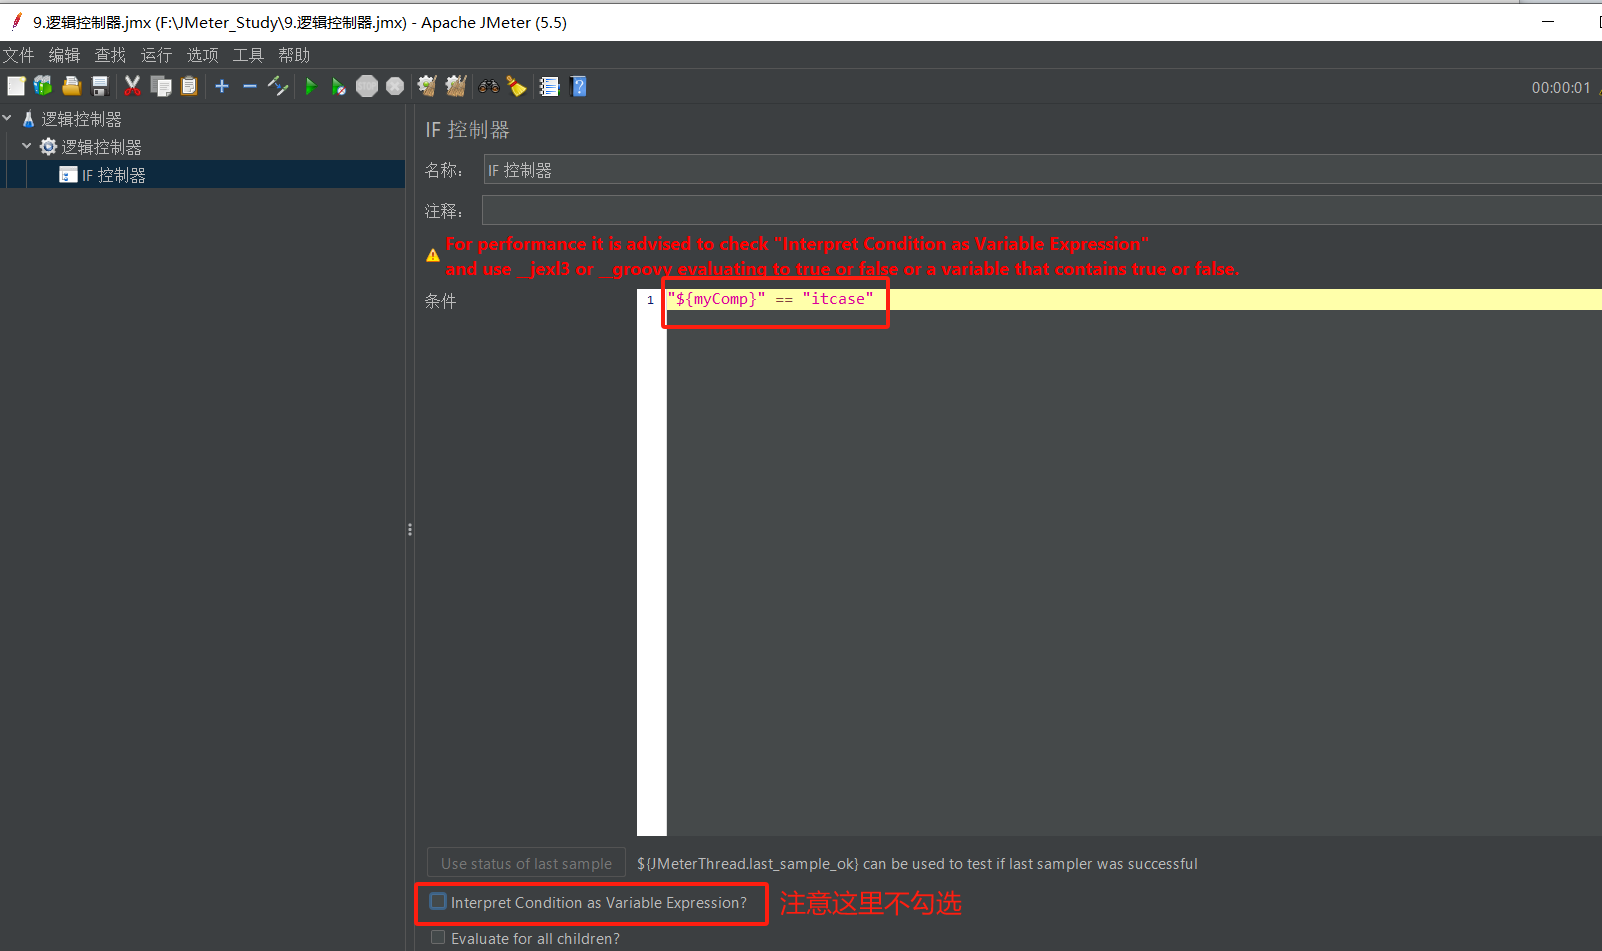Open the 工具 menu
The height and width of the screenshot is (951, 1602).
(x=248, y=55)
